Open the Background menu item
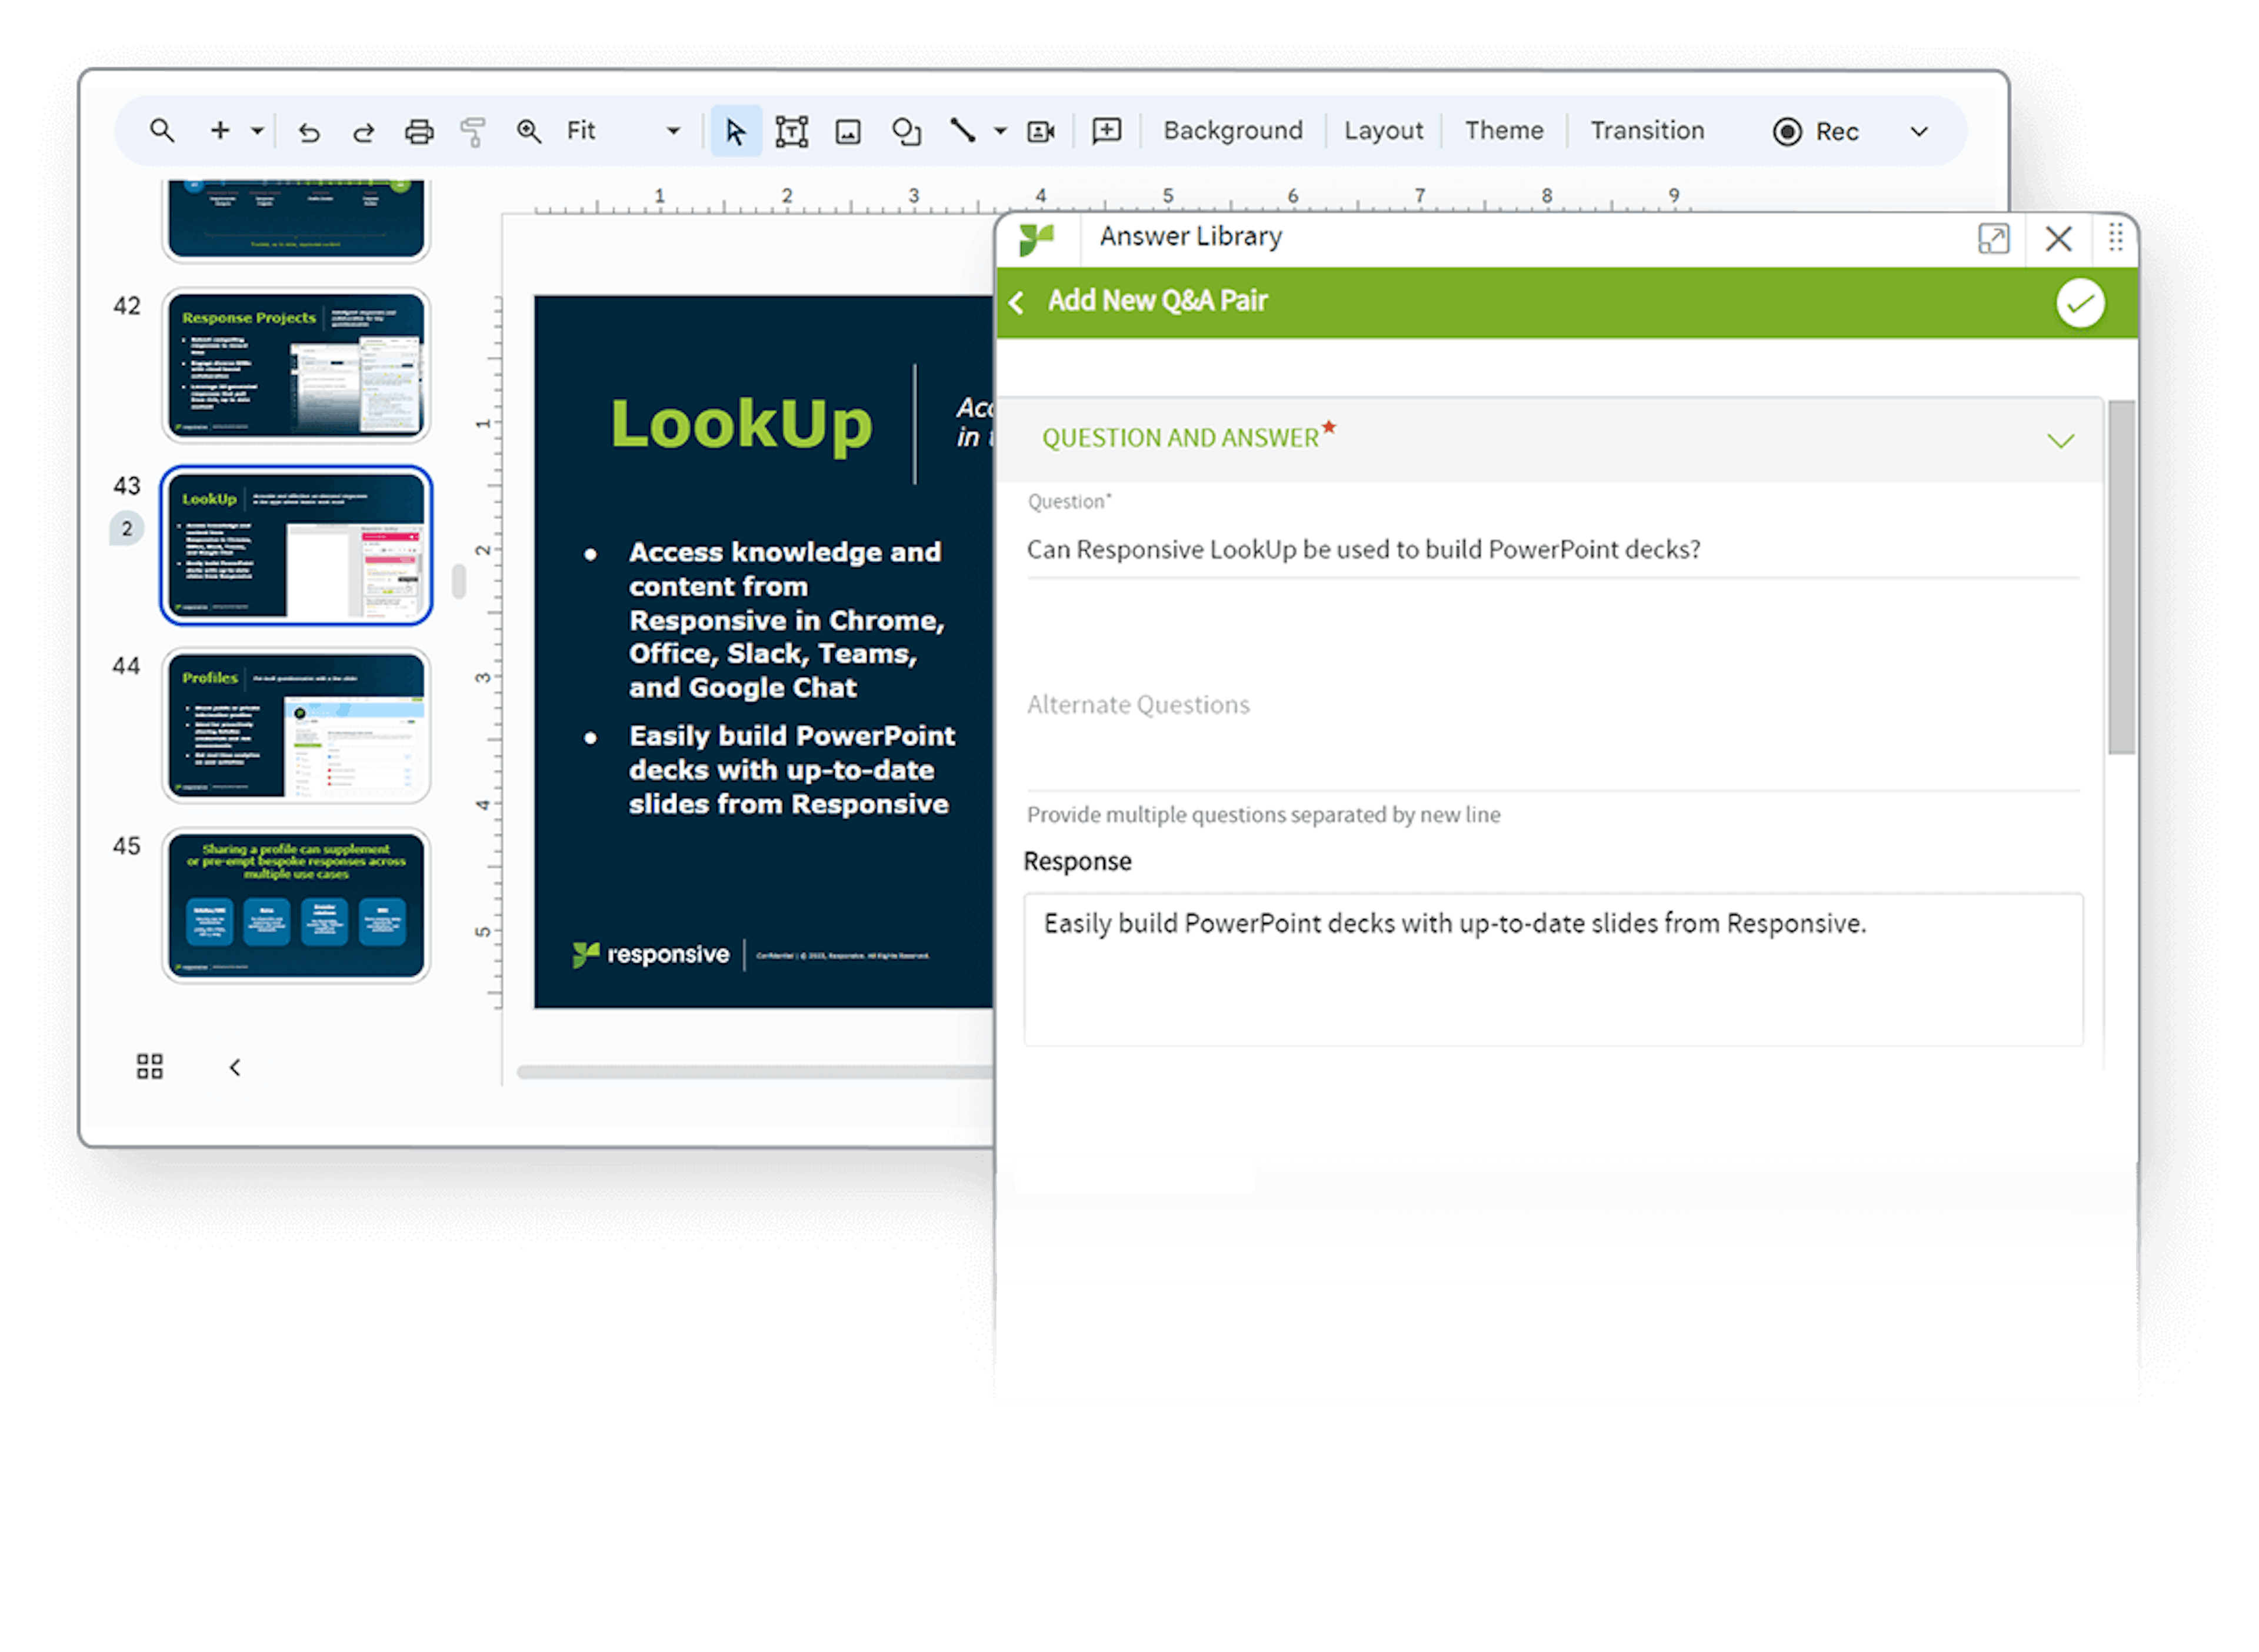Screen dimensions: 2259x1652 pyautogui.click(x=1232, y=131)
